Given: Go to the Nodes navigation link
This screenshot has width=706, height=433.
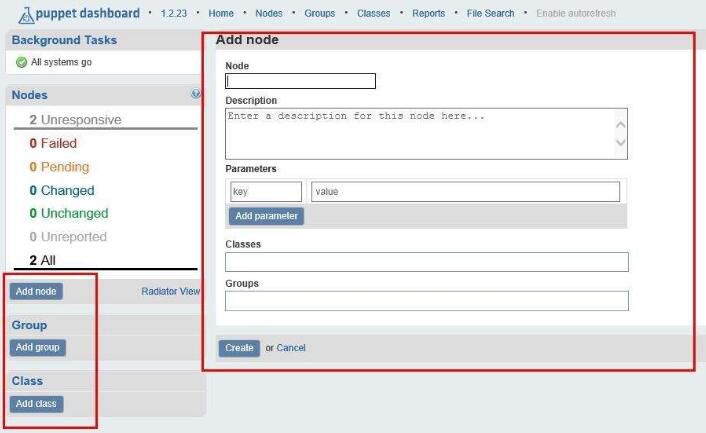Looking at the screenshot, I should pos(269,14).
